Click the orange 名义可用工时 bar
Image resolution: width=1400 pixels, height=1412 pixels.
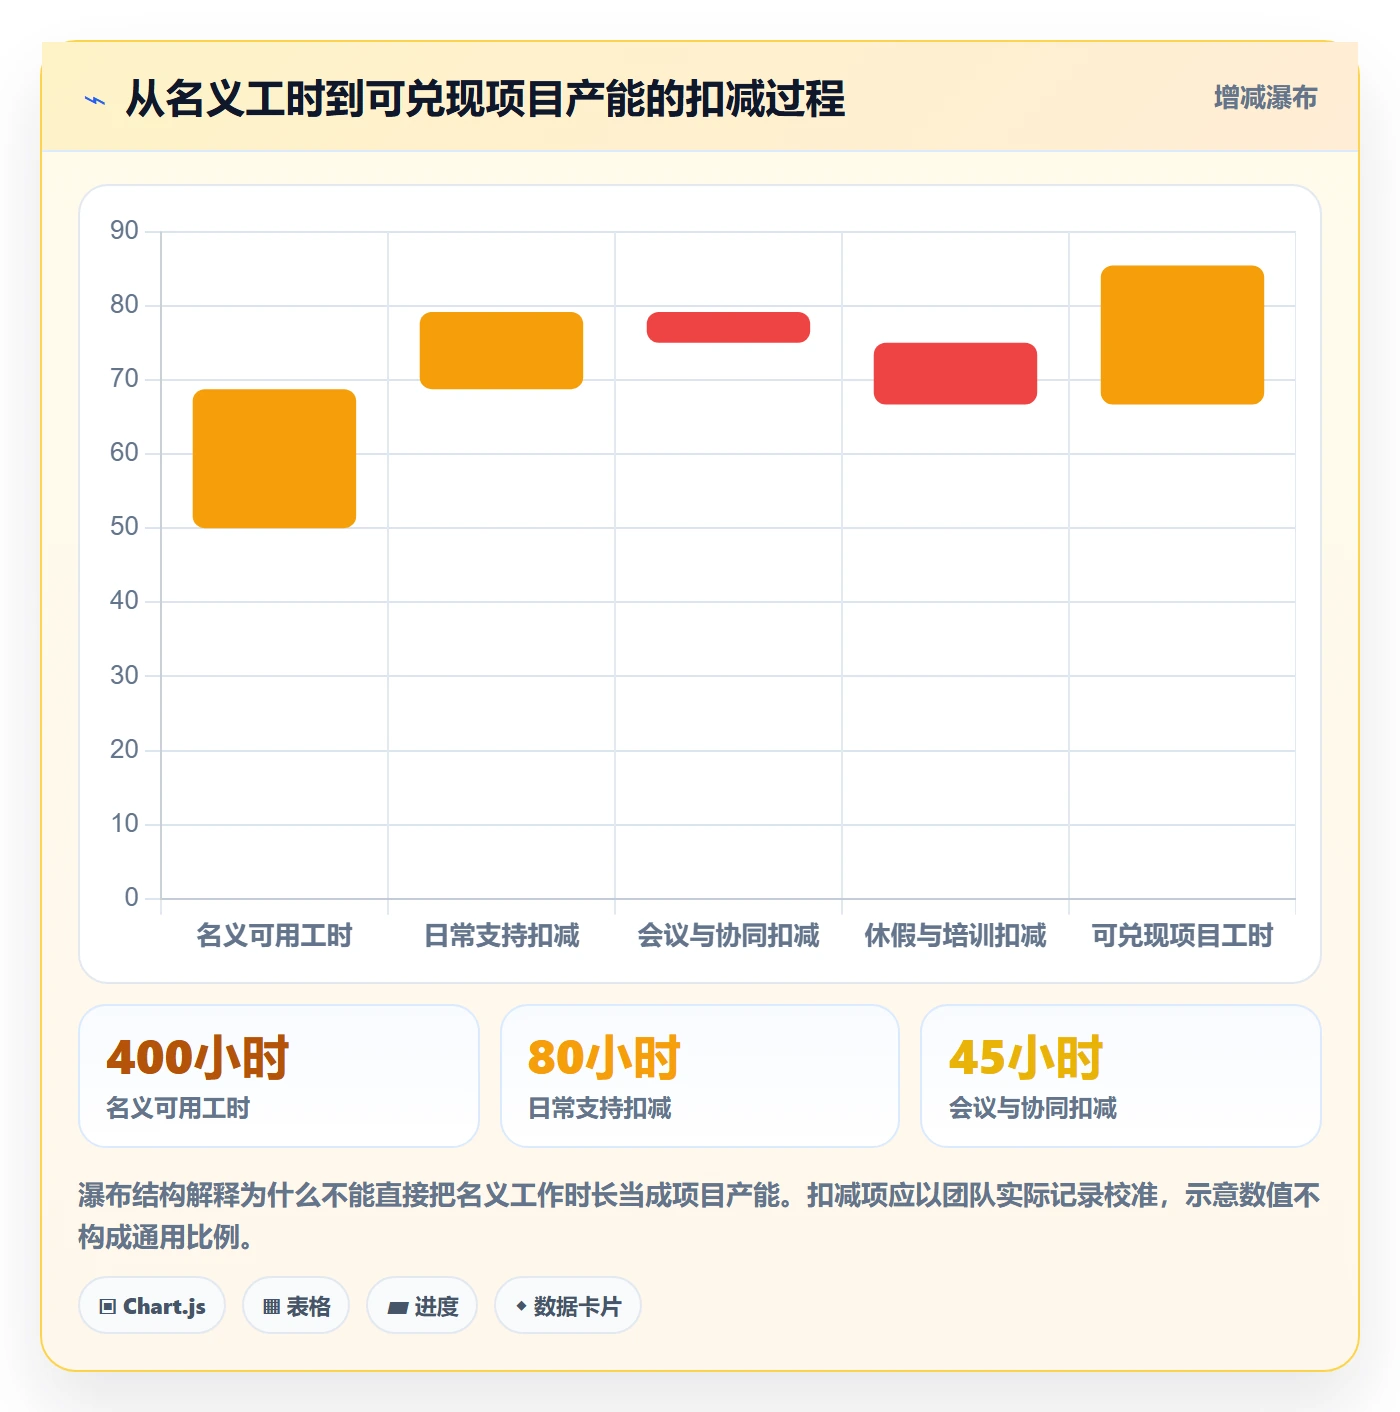[x=274, y=458]
